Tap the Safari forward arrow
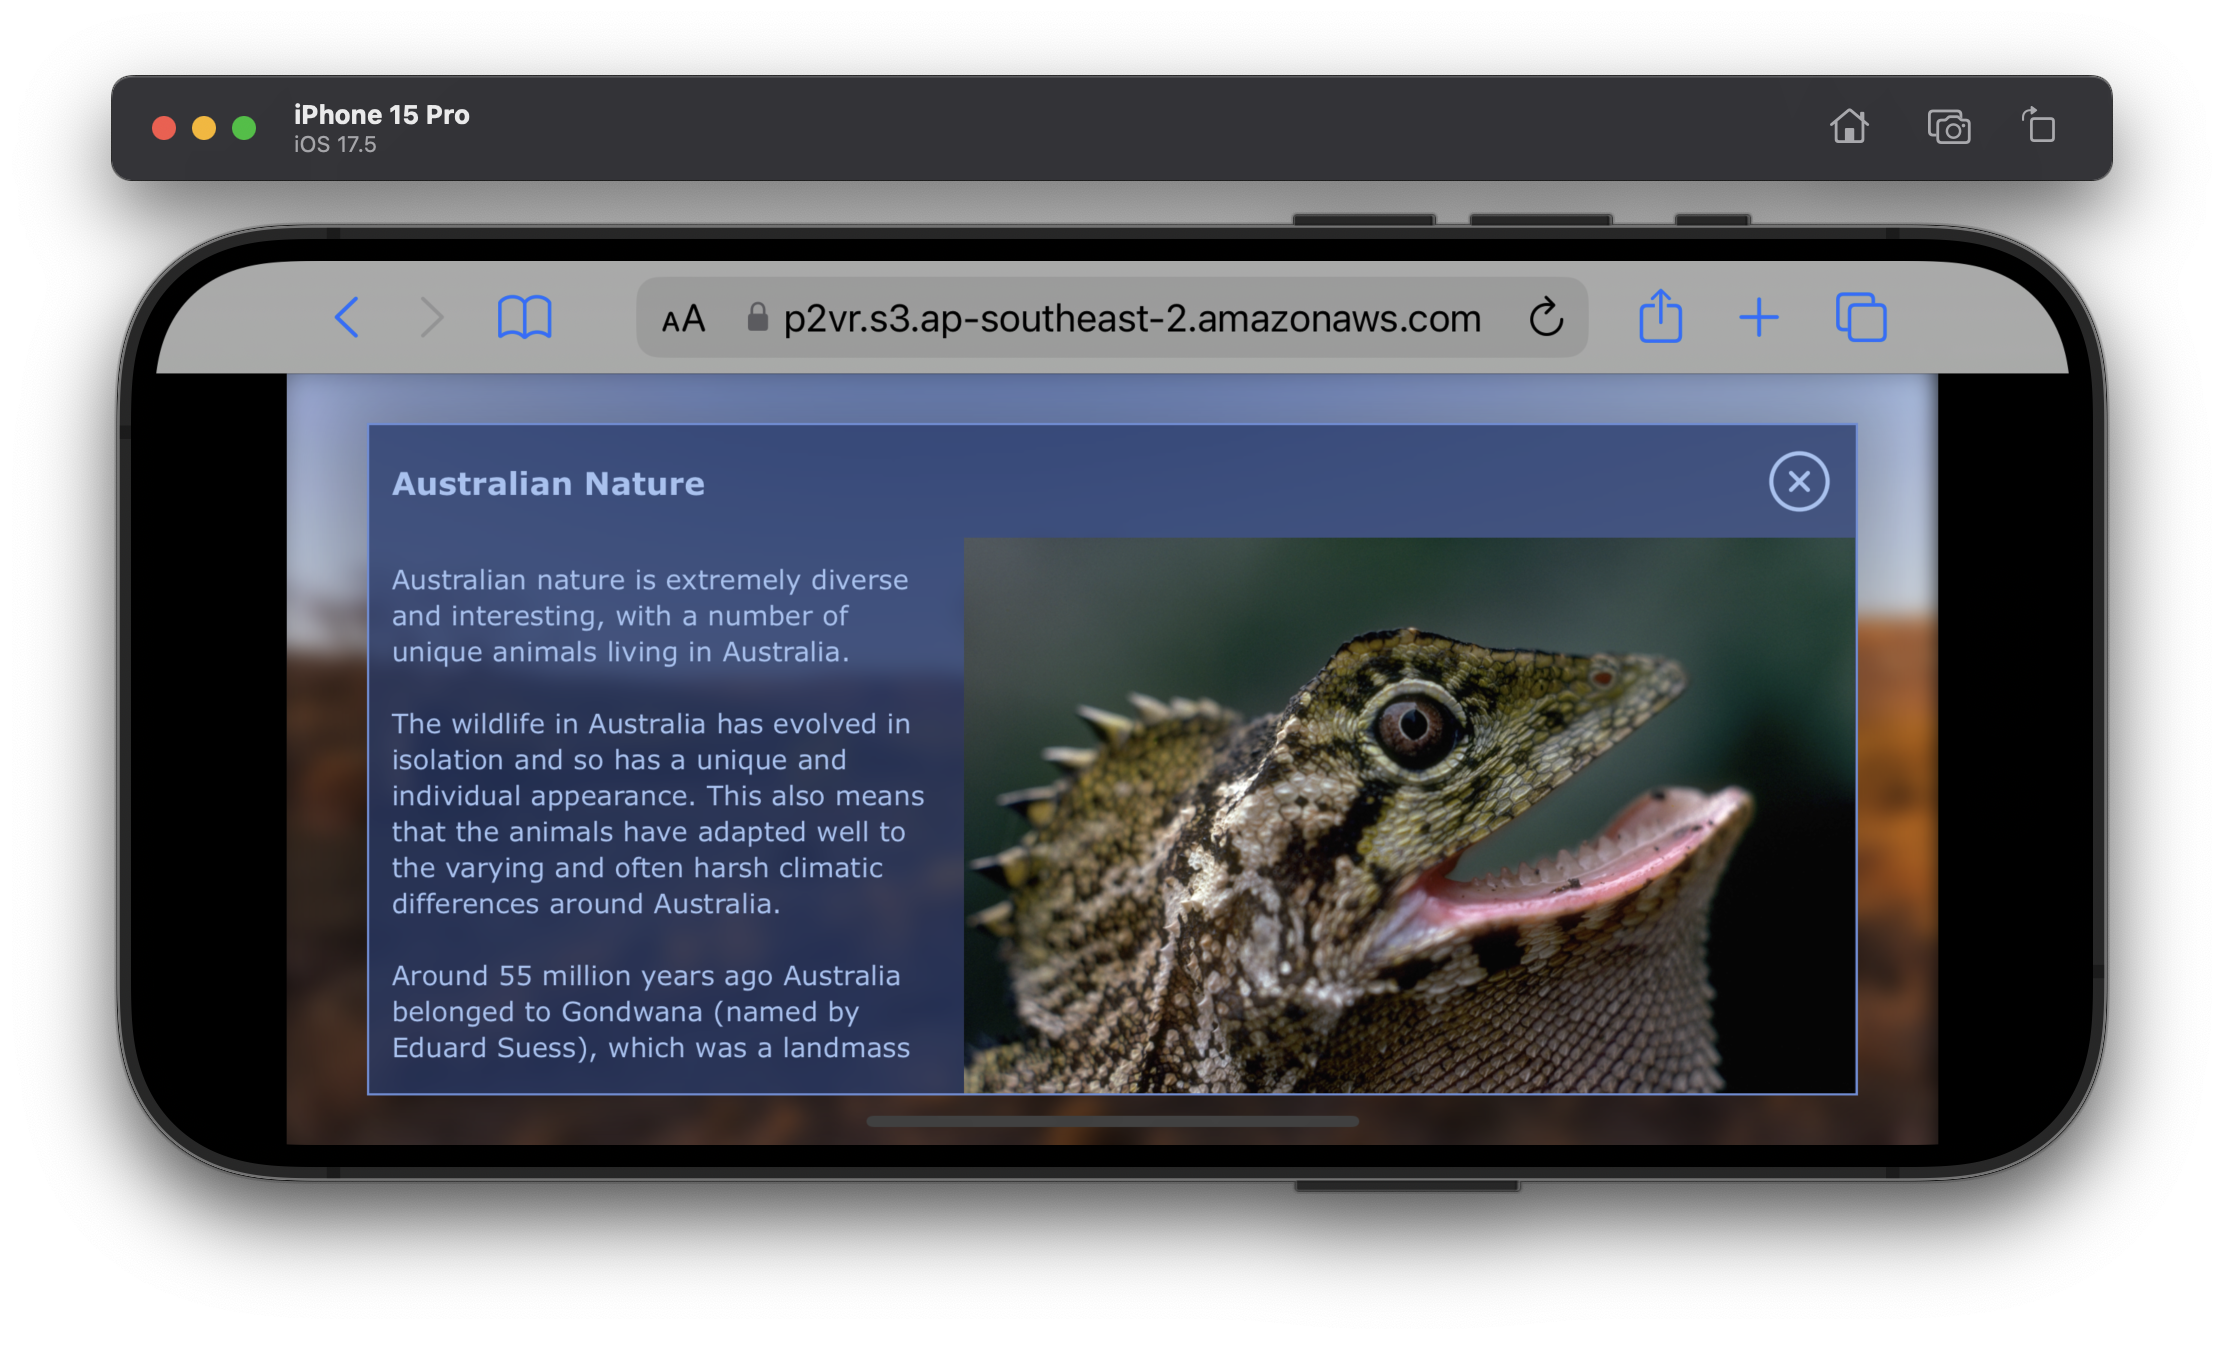2224x1354 pixels. click(x=431, y=318)
